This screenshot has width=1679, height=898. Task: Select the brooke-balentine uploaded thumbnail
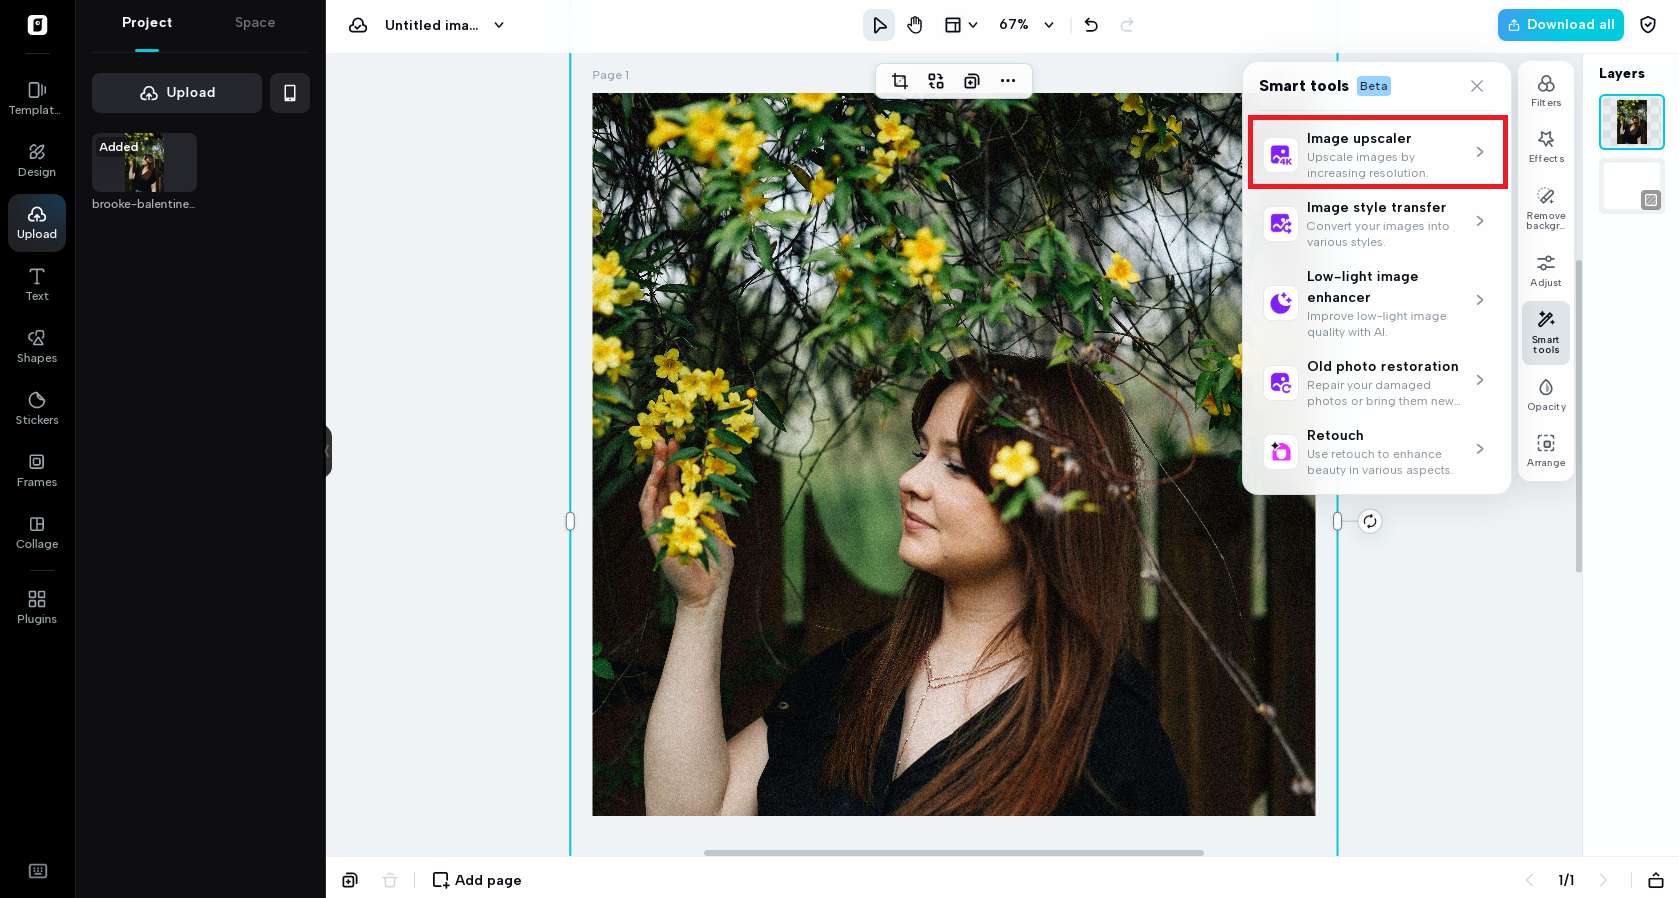tap(144, 162)
